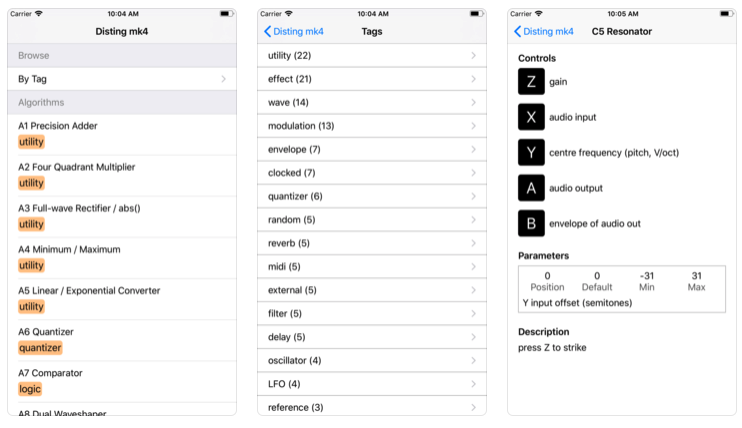Expand the effect (21) tag chevron
The height and width of the screenshot is (428, 742).
(473, 79)
